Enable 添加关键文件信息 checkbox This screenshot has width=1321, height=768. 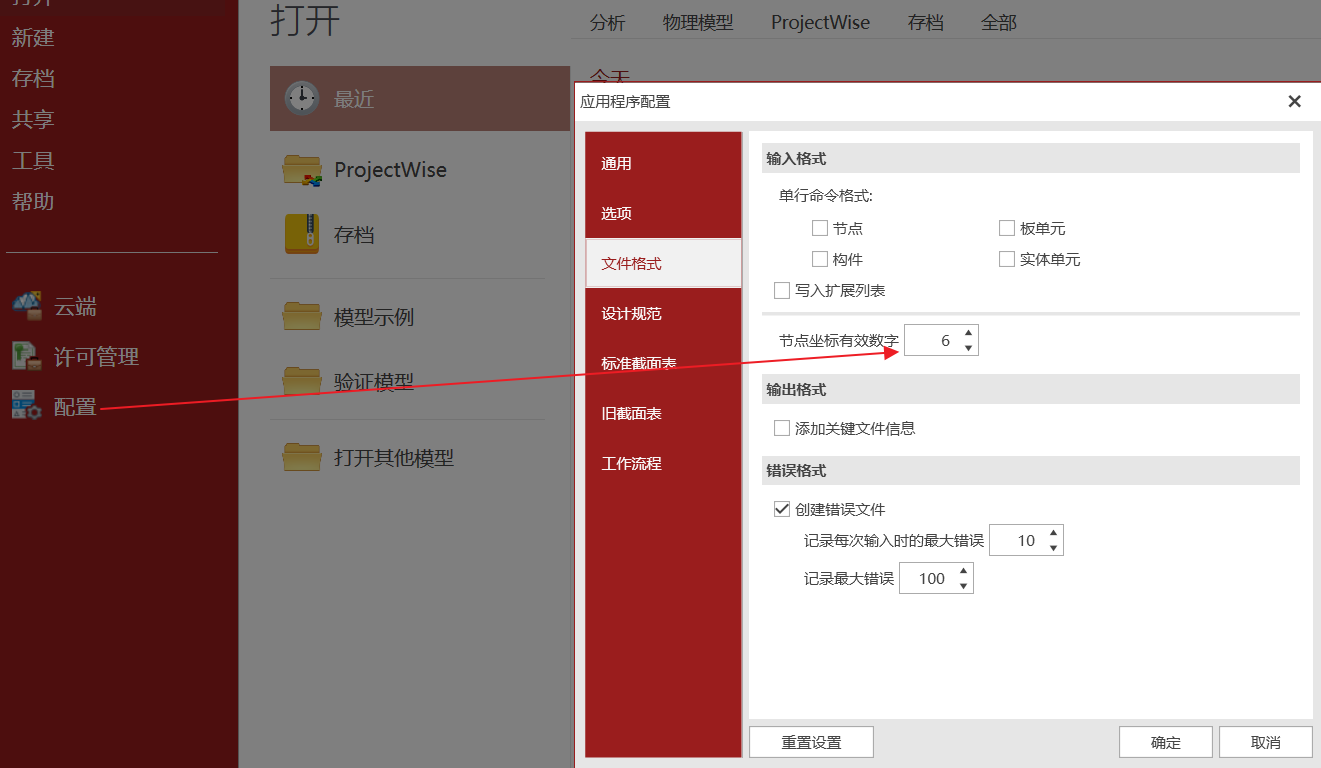tap(782, 429)
